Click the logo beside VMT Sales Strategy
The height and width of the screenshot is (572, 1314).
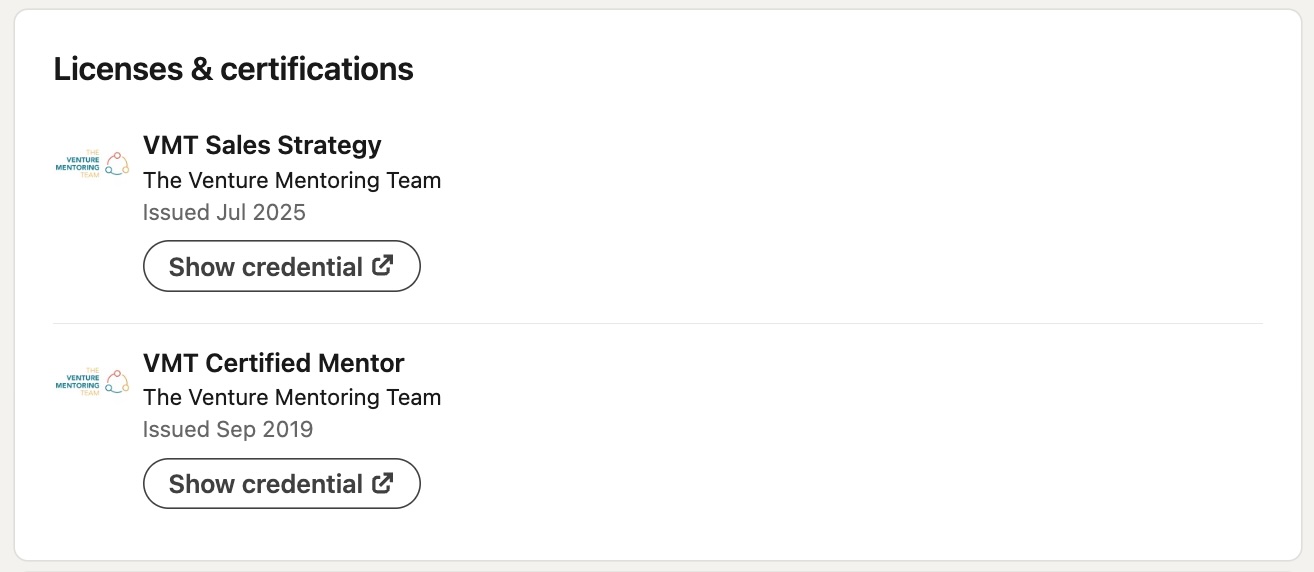click(92, 164)
